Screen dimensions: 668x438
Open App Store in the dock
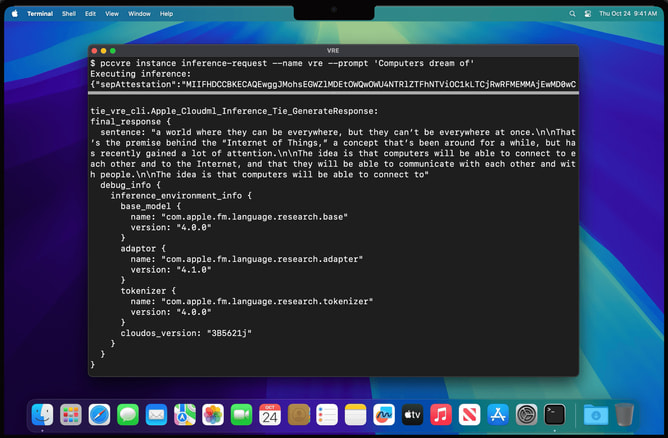point(498,415)
